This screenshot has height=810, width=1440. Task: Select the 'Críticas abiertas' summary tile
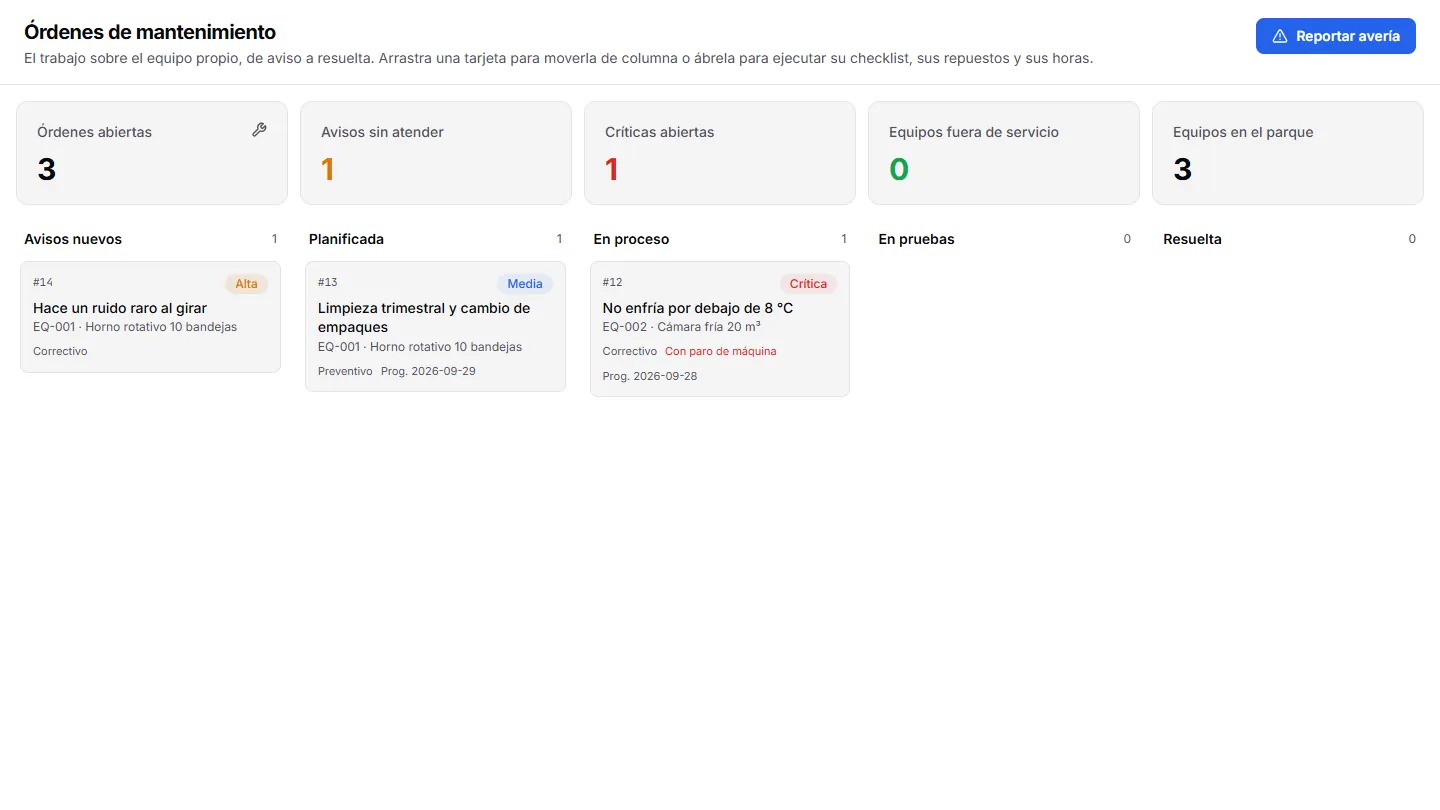[720, 153]
